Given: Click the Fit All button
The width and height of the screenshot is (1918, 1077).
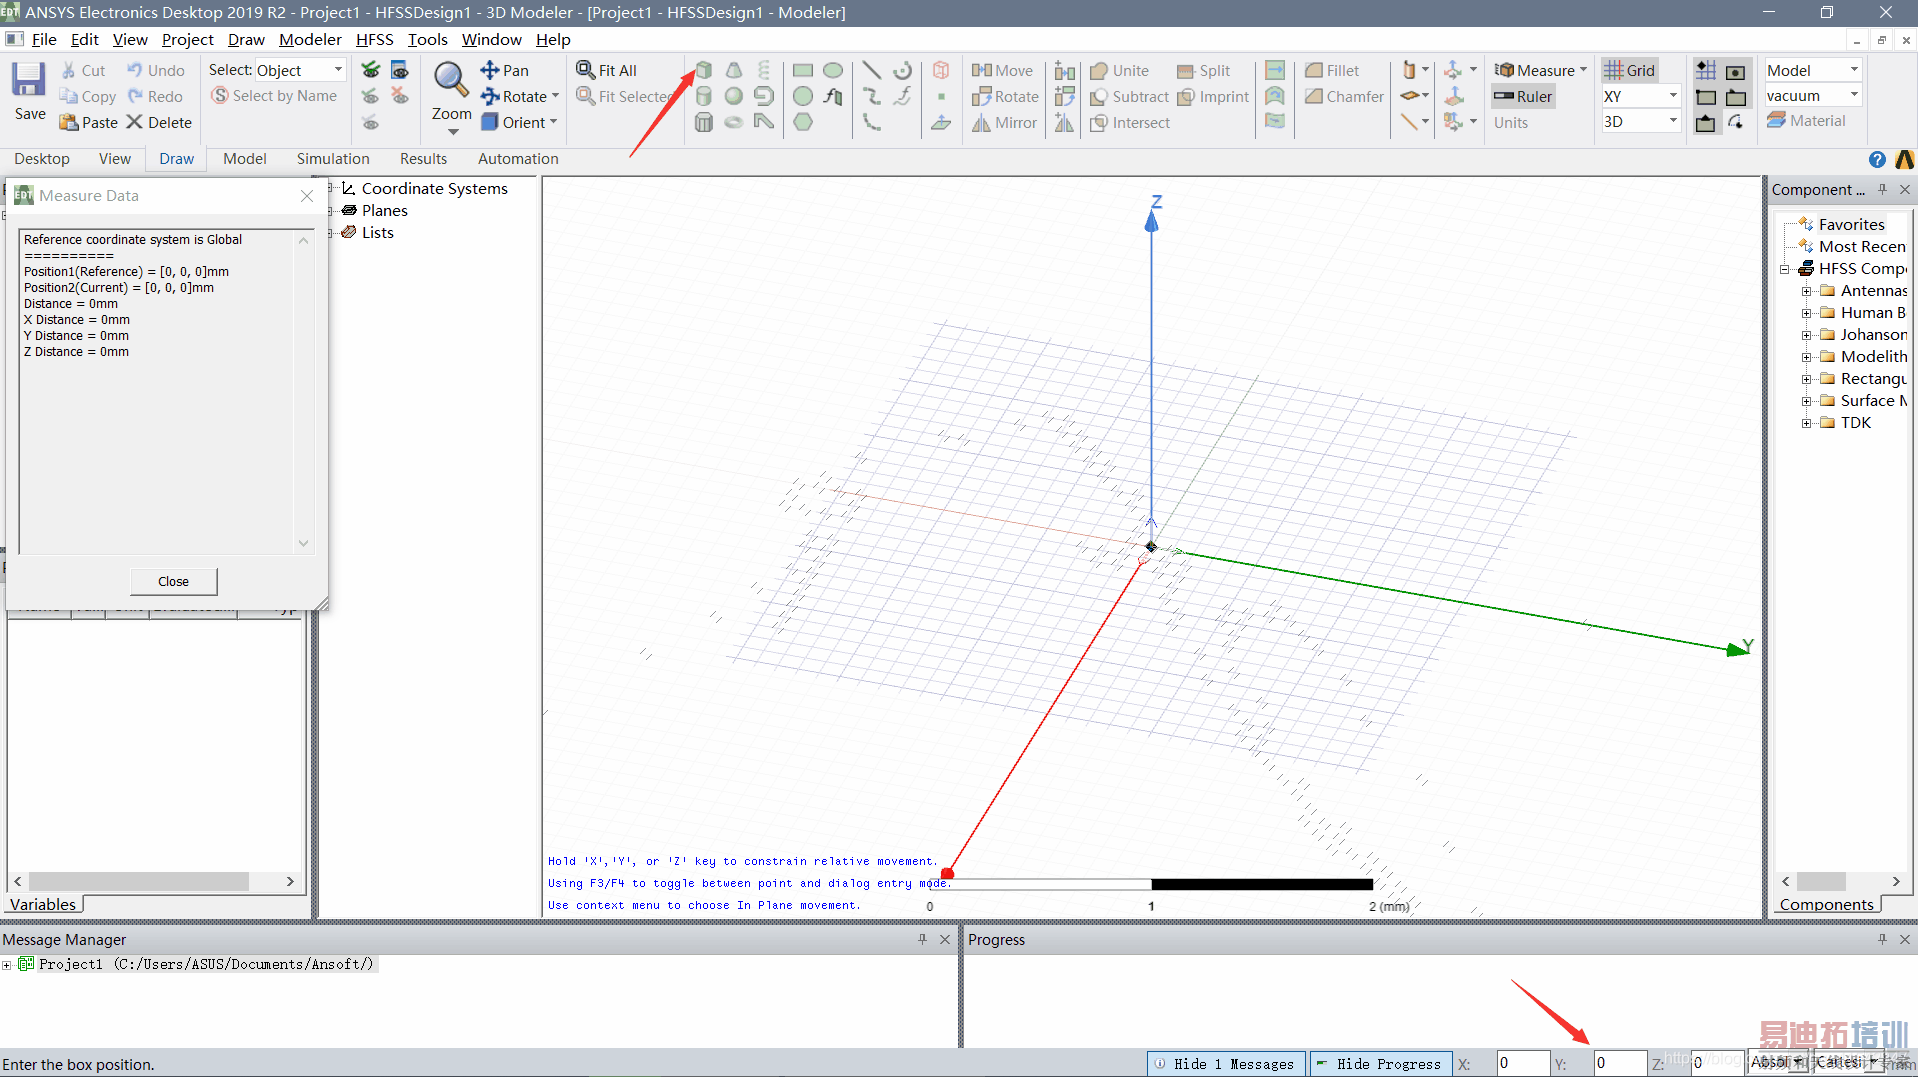Looking at the screenshot, I should (x=607, y=70).
